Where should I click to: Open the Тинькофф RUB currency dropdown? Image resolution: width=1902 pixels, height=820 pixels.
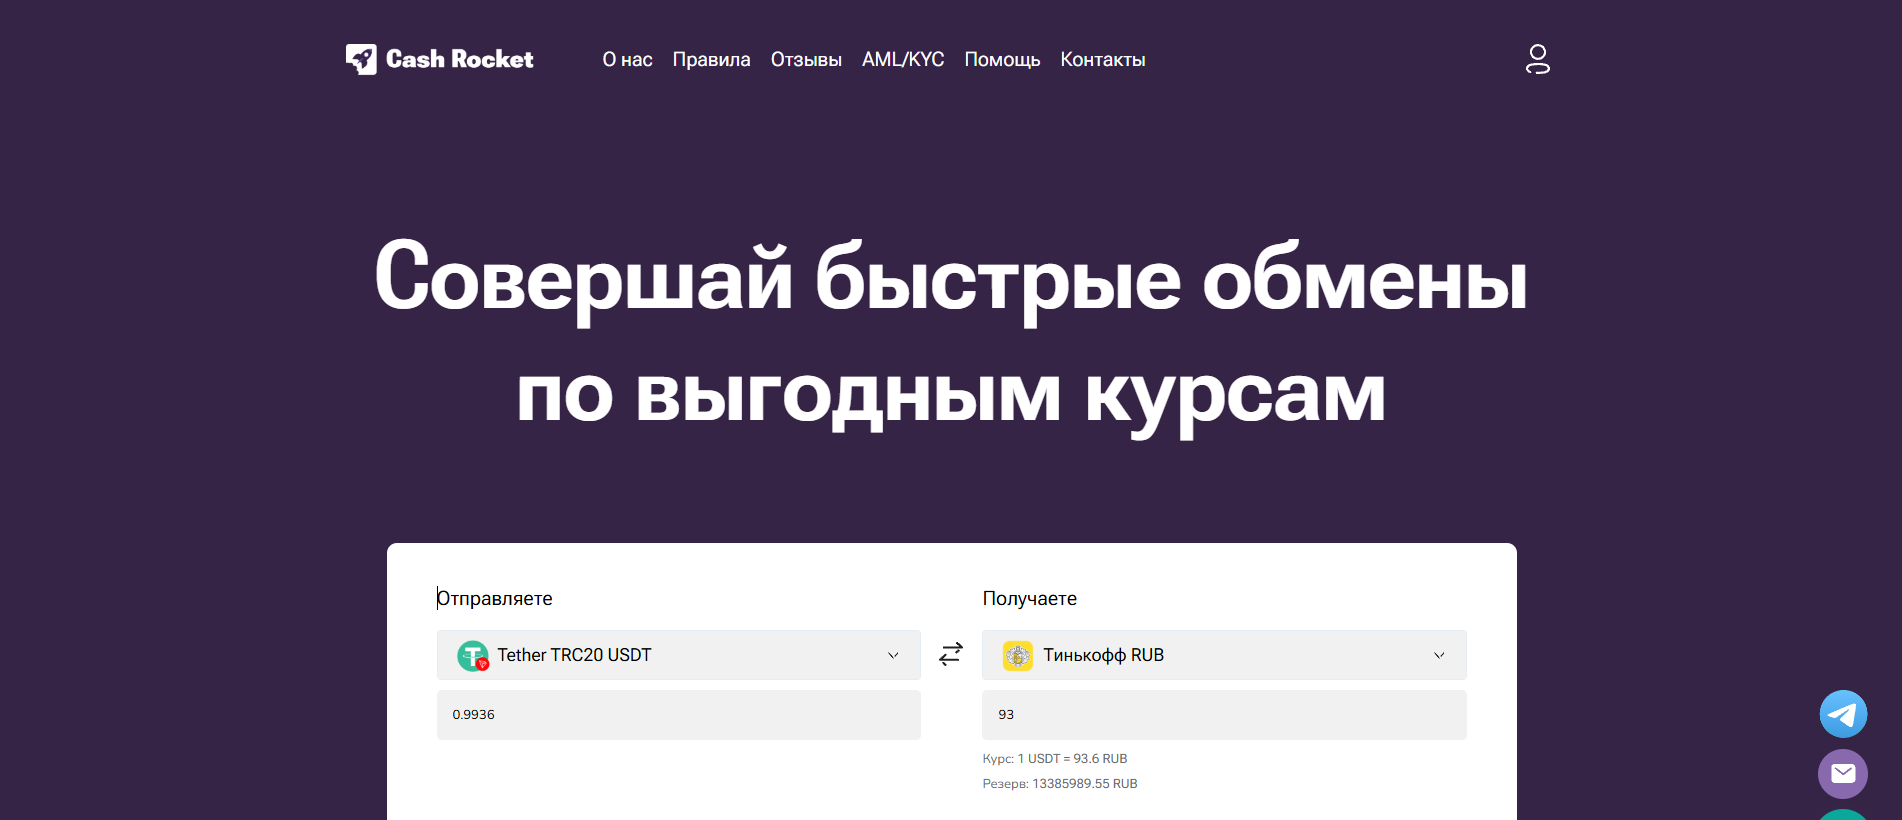click(x=1223, y=655)
